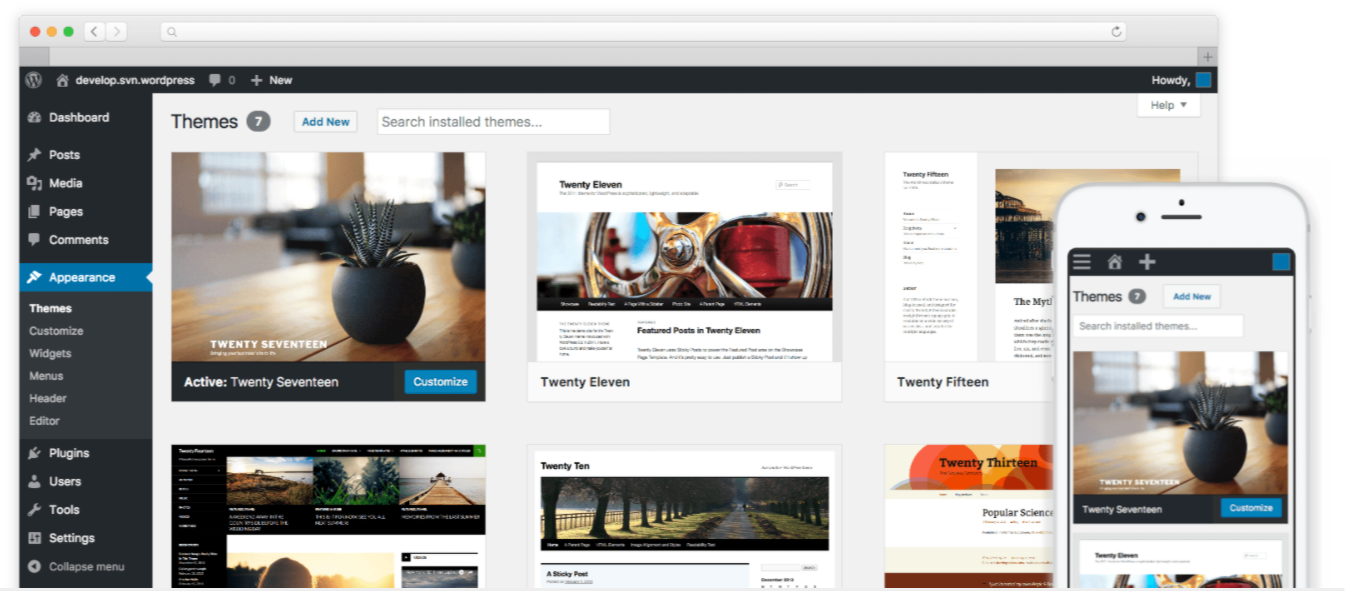The image size is (1353, 615).
Task: Click the browser forward arrow
Action: [117, 32]
